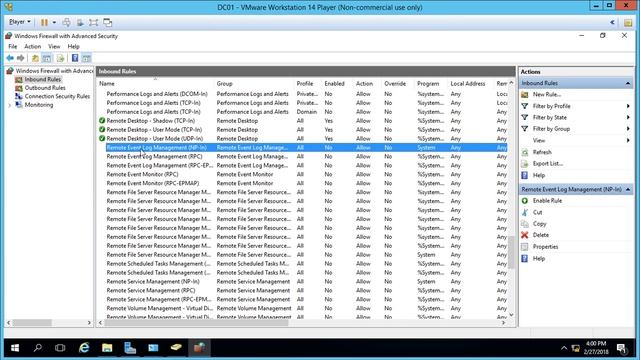Toggle the Show/Hide Action Pane toolbar icon
The image size is (640, 360).
pos(87,58)
